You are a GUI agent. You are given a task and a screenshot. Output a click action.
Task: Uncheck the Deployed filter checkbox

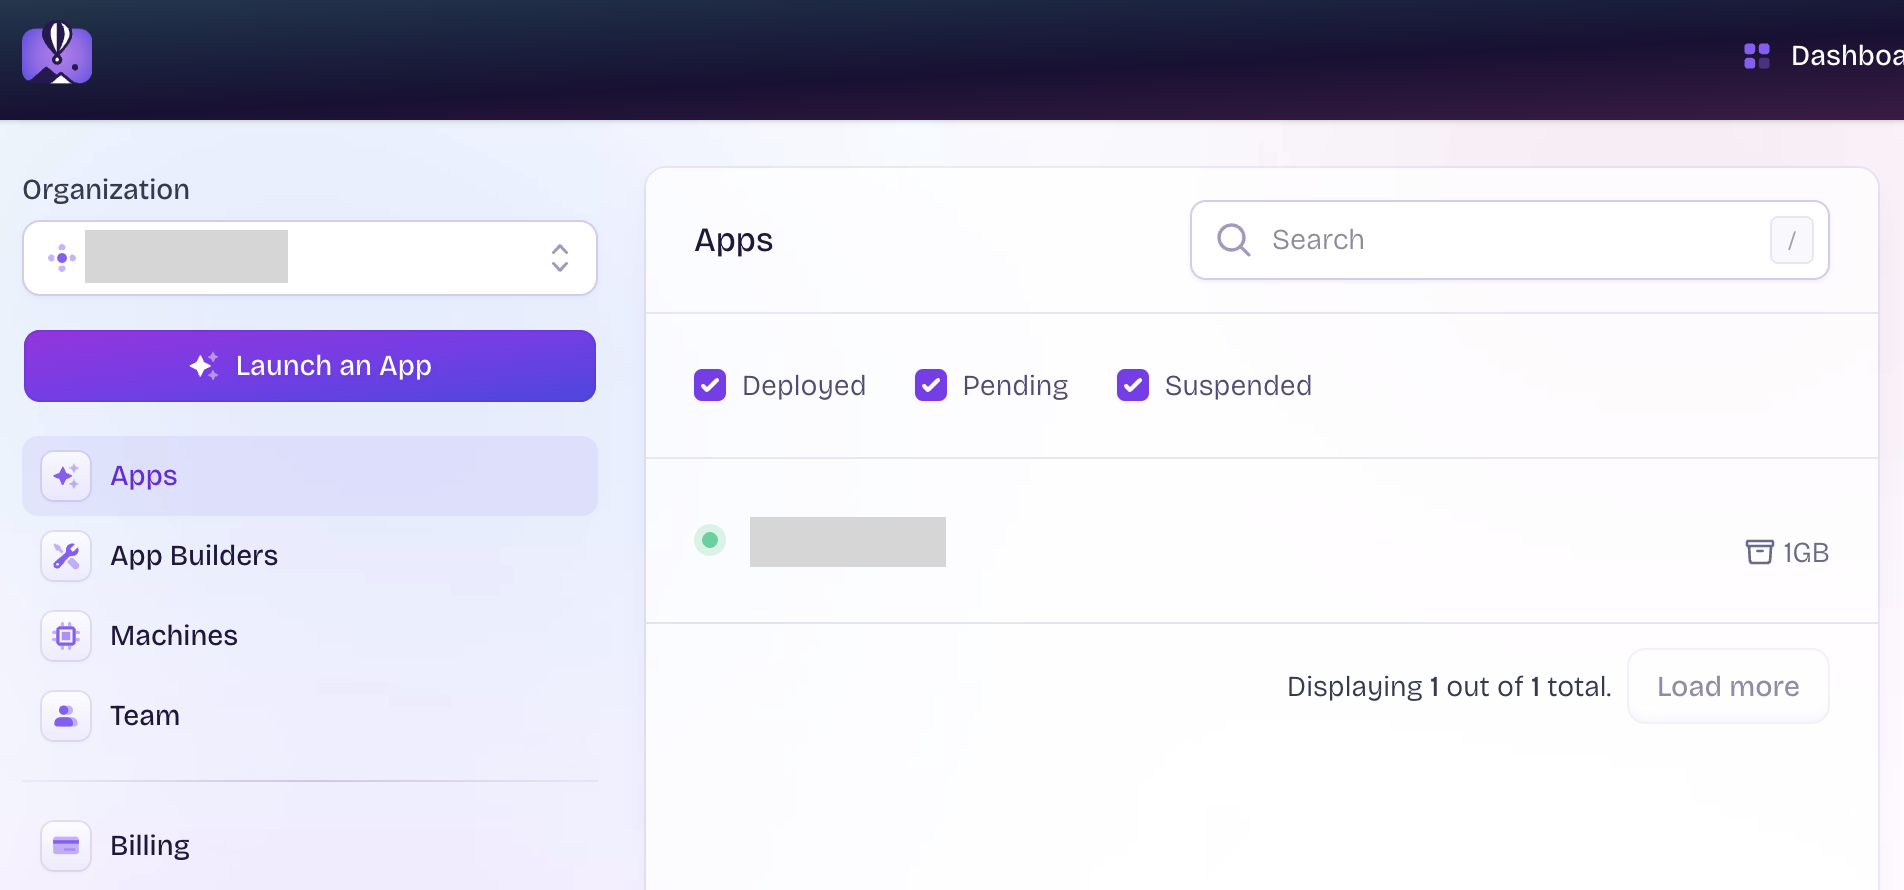(710, 385)
